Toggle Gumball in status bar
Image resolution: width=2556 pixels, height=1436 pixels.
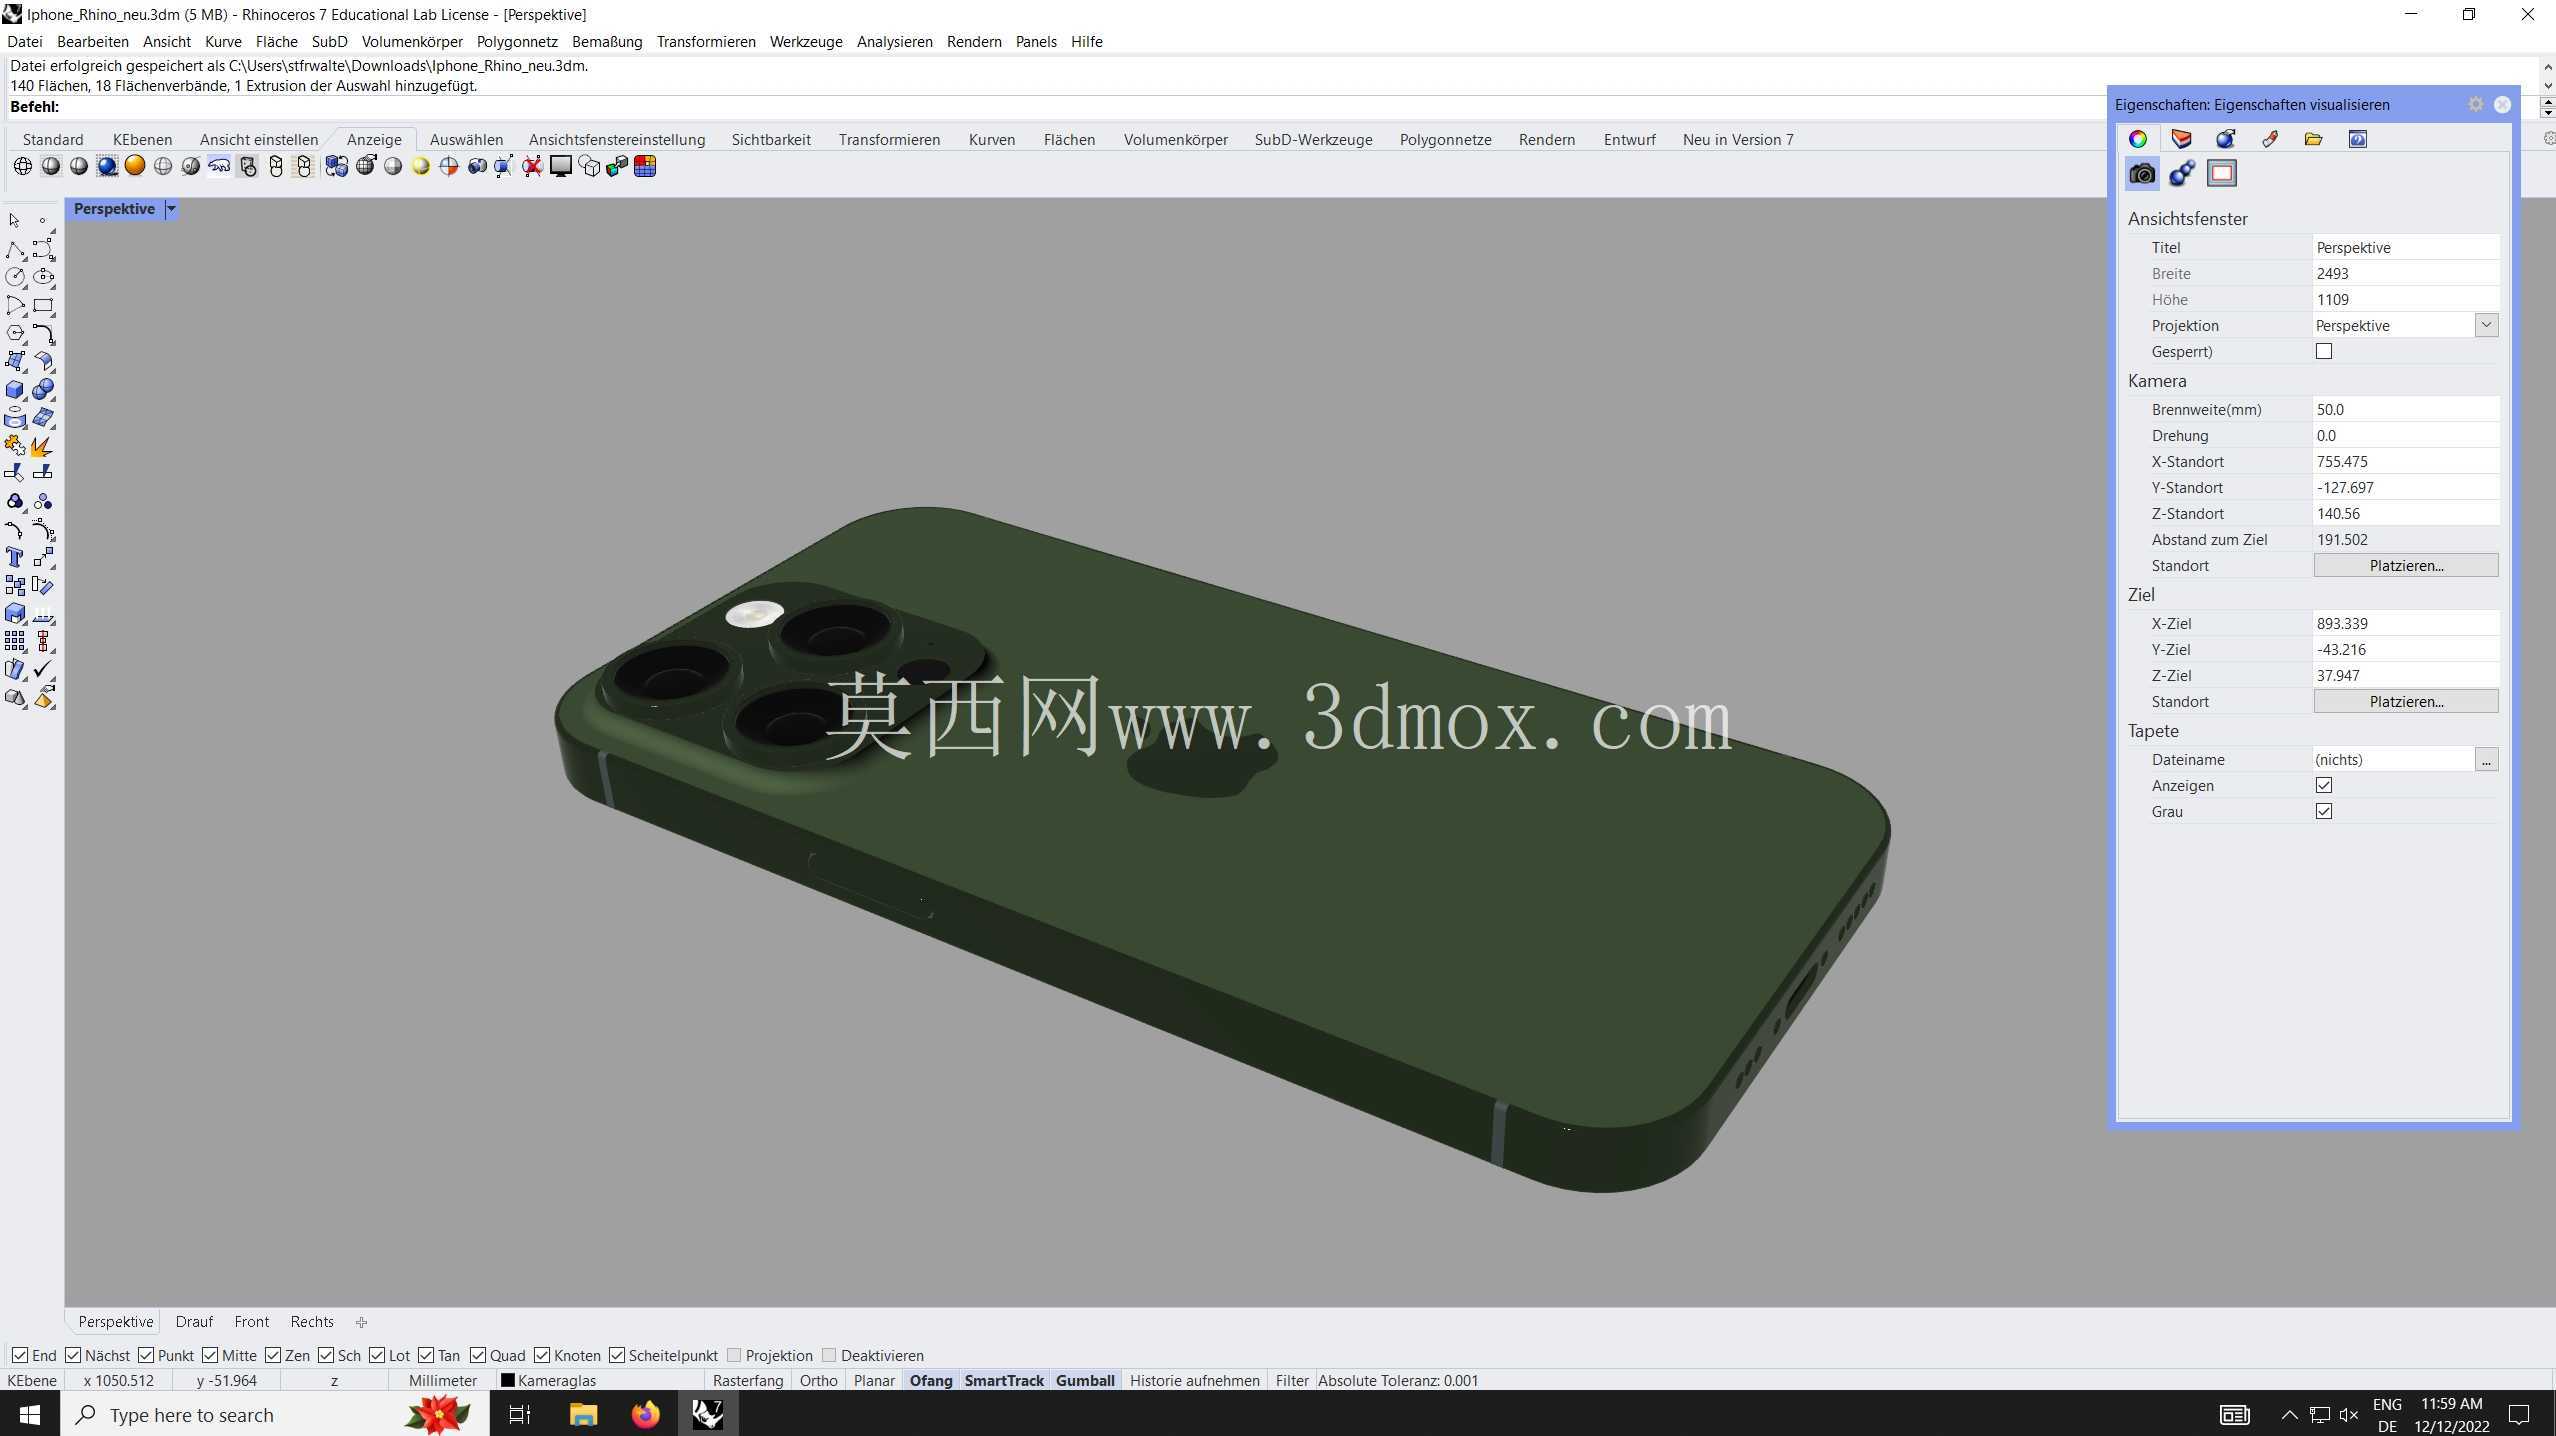[x=1085, y=1380]
